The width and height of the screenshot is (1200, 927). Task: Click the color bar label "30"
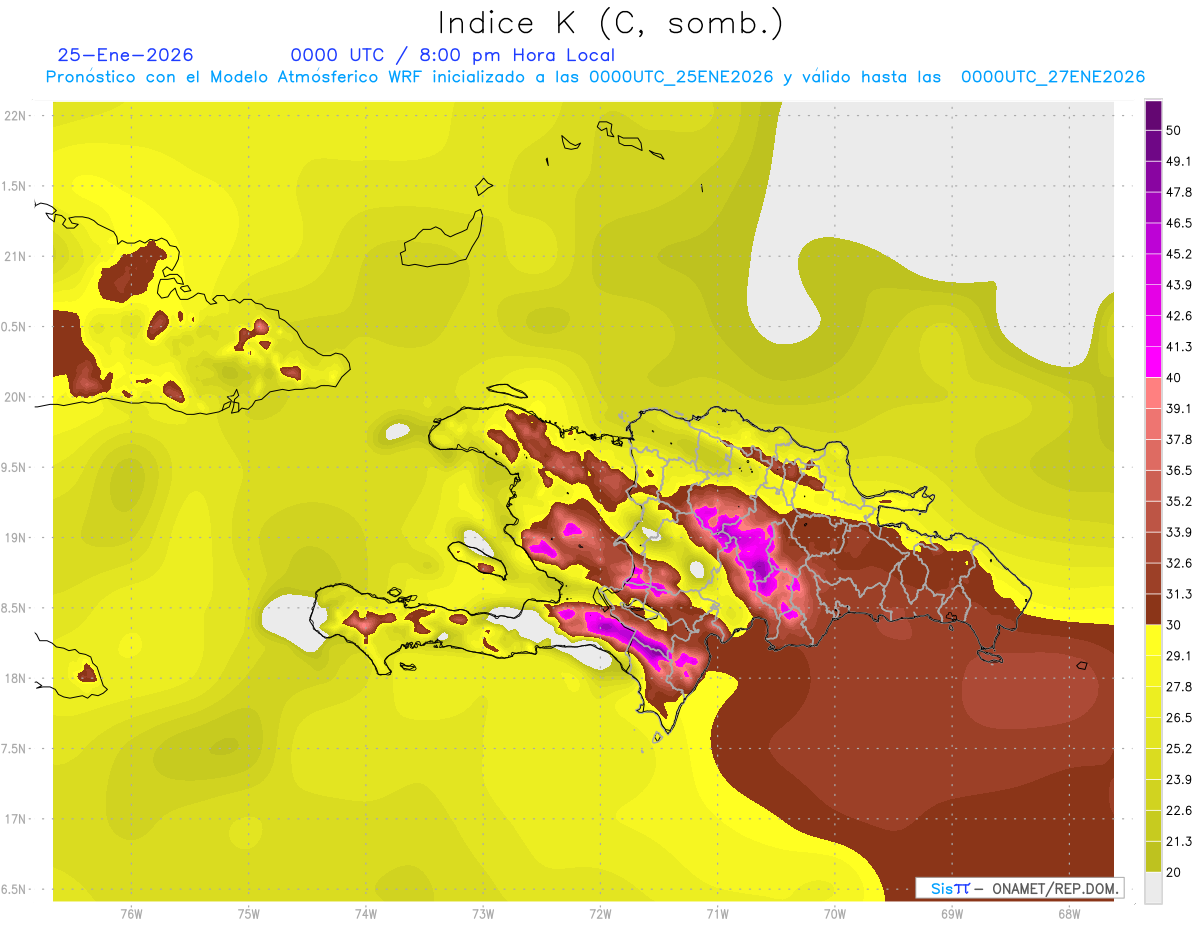(1174, 625)
